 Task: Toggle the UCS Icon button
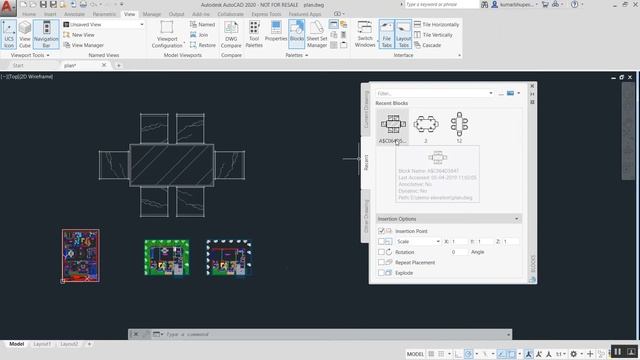9,34
